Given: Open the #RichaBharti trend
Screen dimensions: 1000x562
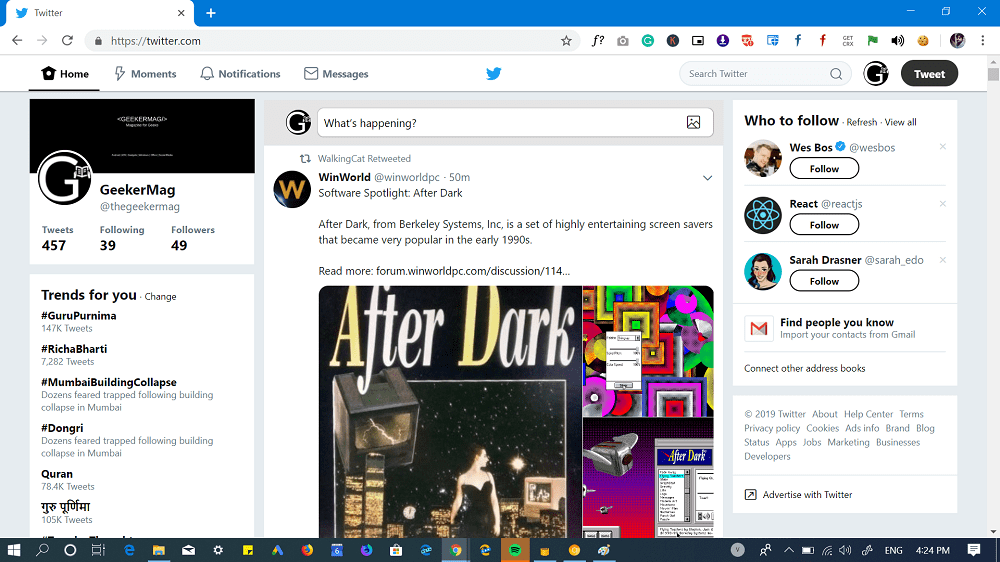Looking at the screenshot, I should click(x=74, y=349).
